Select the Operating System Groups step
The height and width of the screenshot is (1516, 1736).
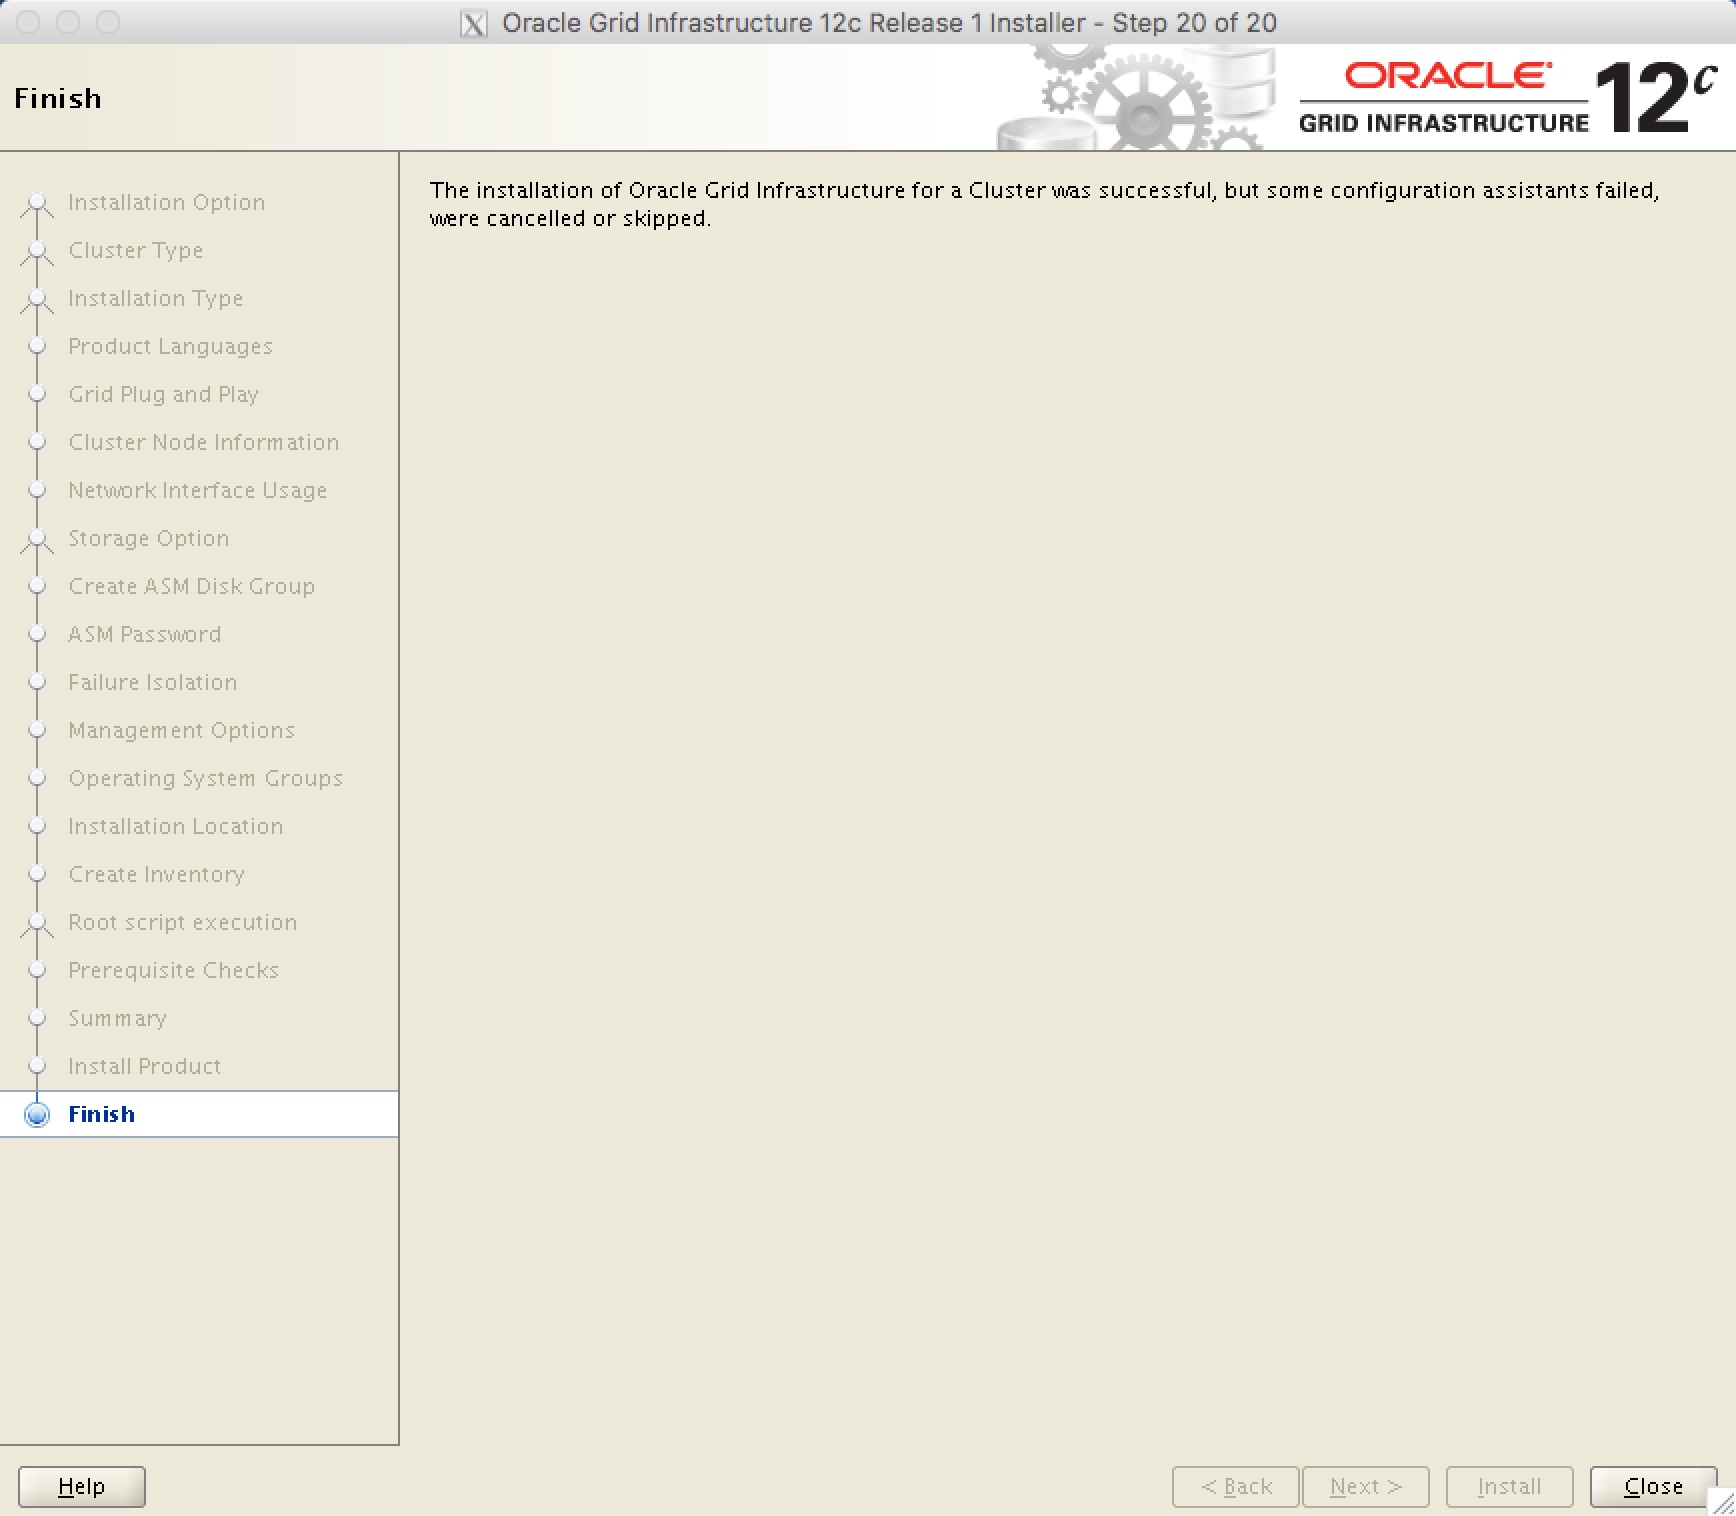pos(206,778)
